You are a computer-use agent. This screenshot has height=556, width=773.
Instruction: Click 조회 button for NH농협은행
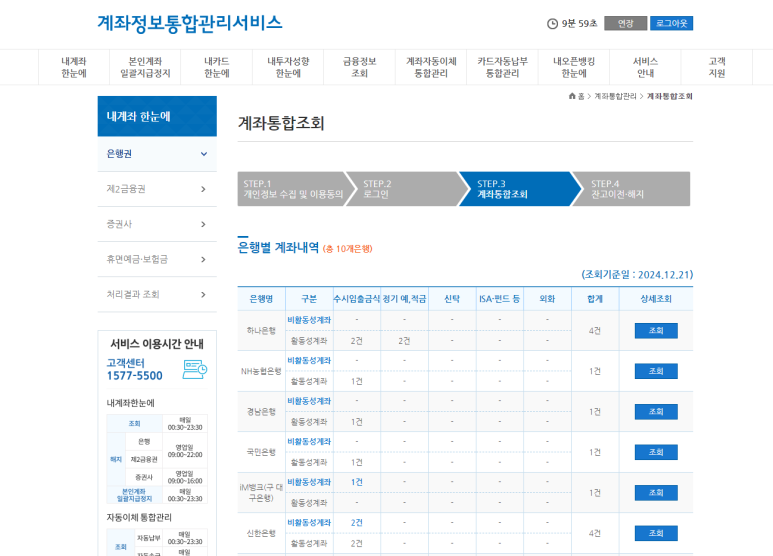click(656, 371)
